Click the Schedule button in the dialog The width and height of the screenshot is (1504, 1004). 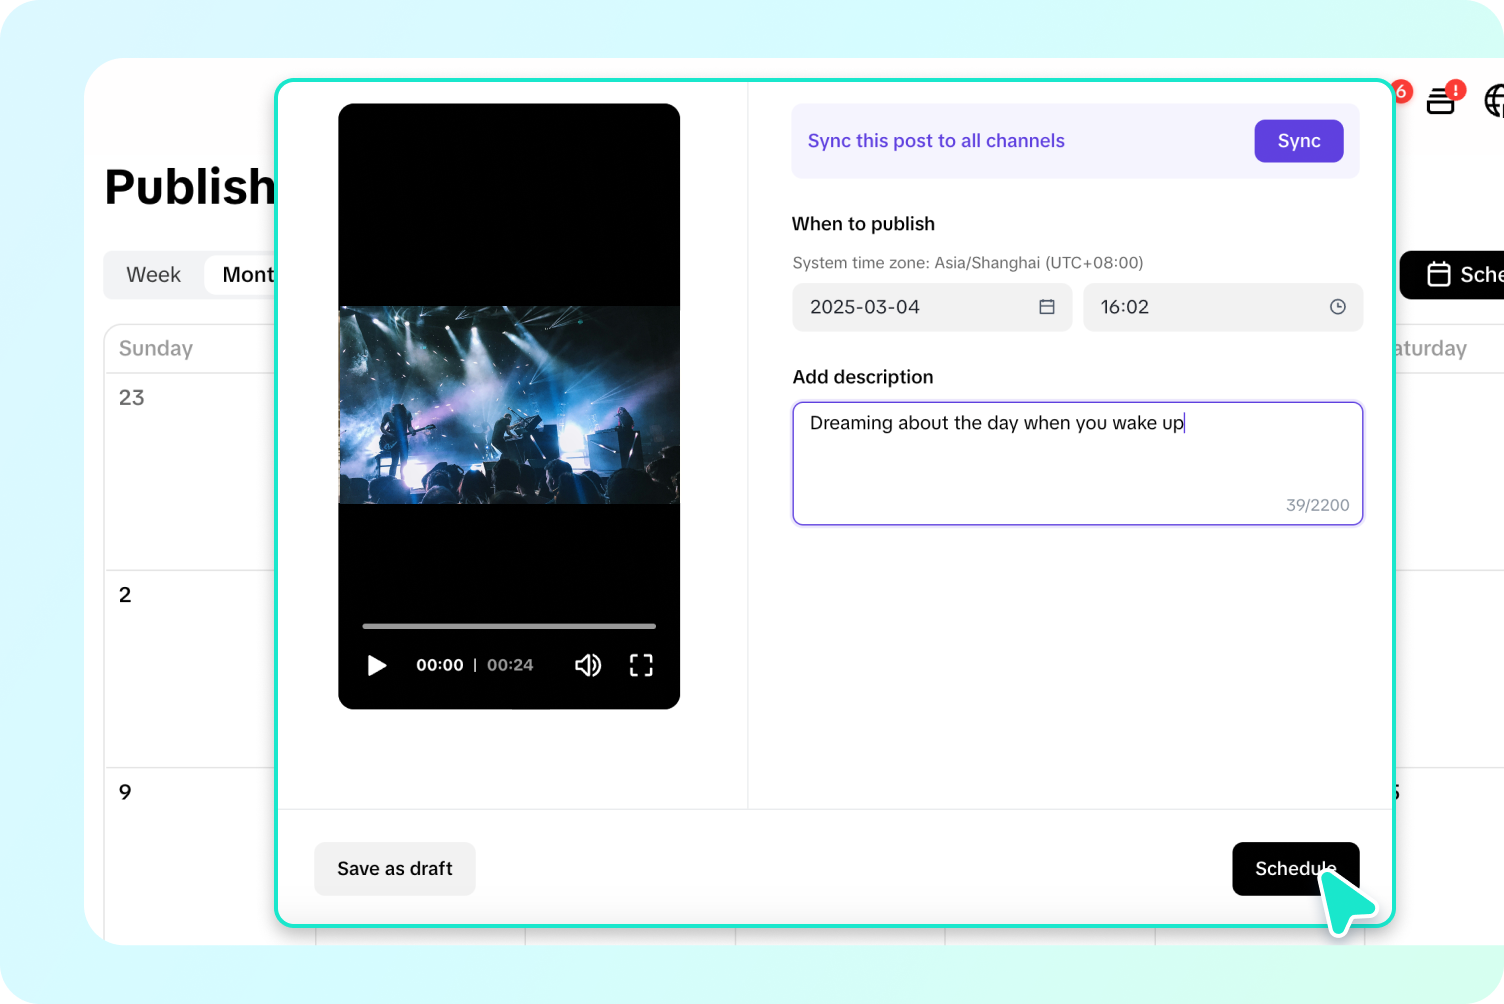[x=1296, y=869]
